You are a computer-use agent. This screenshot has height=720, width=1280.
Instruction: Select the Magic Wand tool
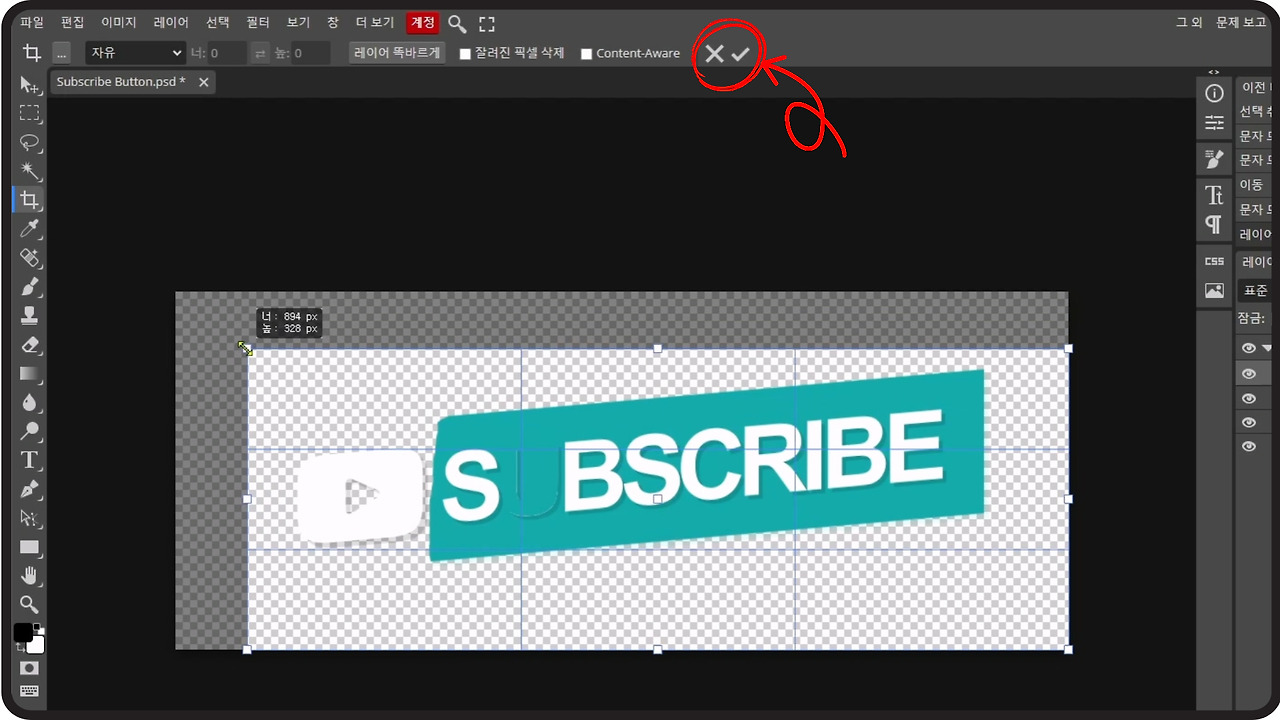click(30, 171)
